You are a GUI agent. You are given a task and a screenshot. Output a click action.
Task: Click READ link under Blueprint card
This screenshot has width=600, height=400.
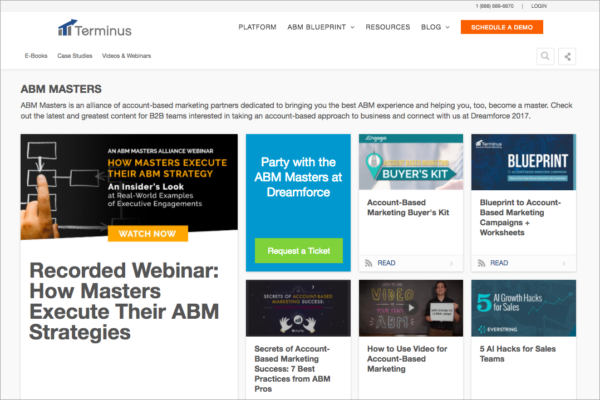[499, 263]
